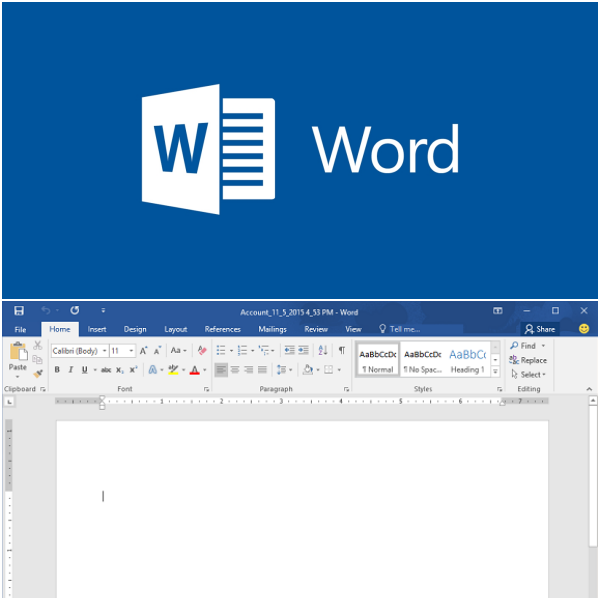The image size is (600, 600).
Task: Open the Borders dropdown arrow
Action: [x=339, y=370]
